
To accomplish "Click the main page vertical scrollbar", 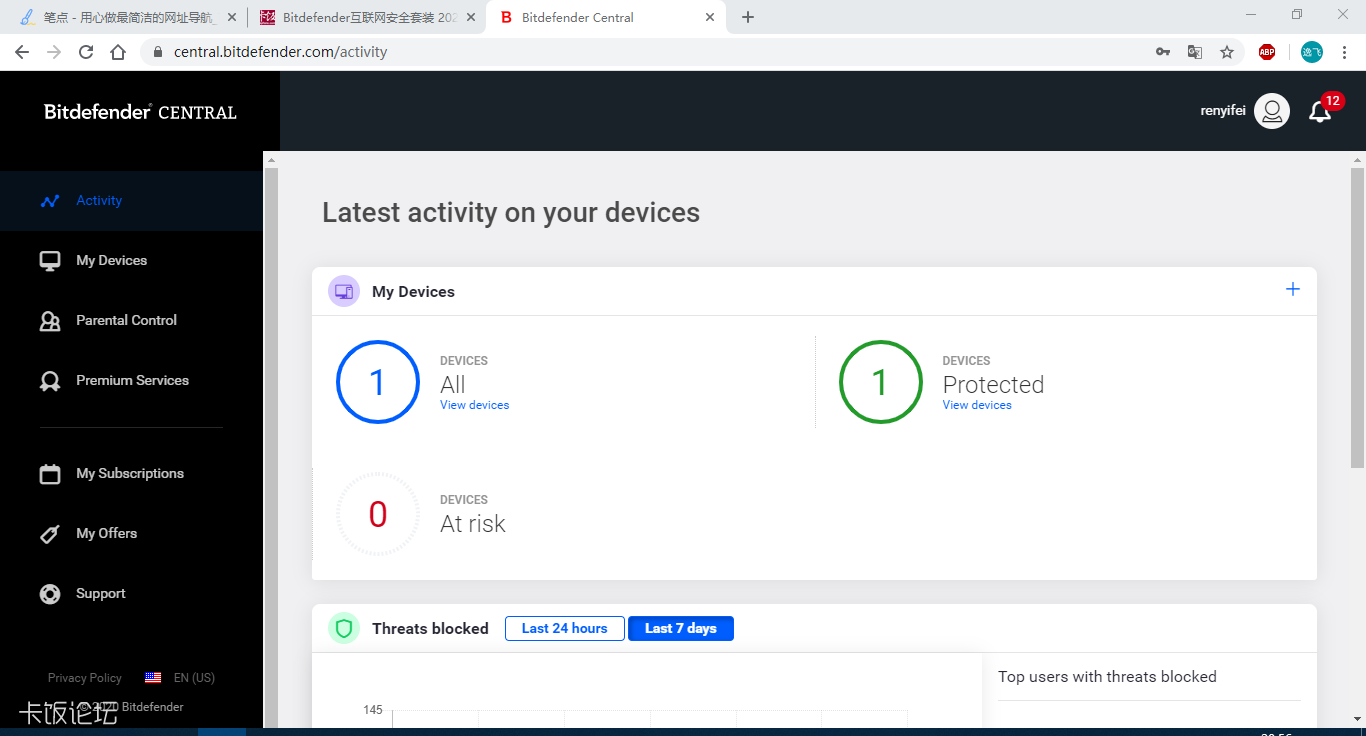I will pyautogui.click(x=1357, y=317).
